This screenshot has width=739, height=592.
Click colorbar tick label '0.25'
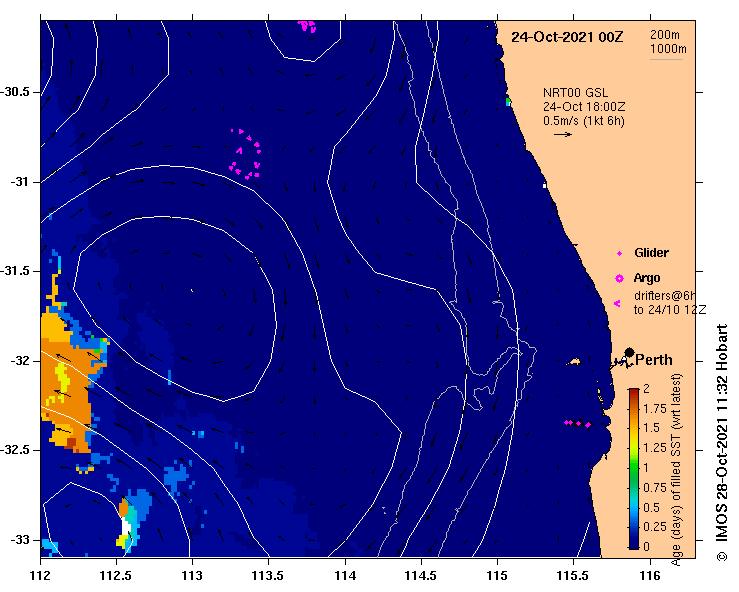point(655,527)
